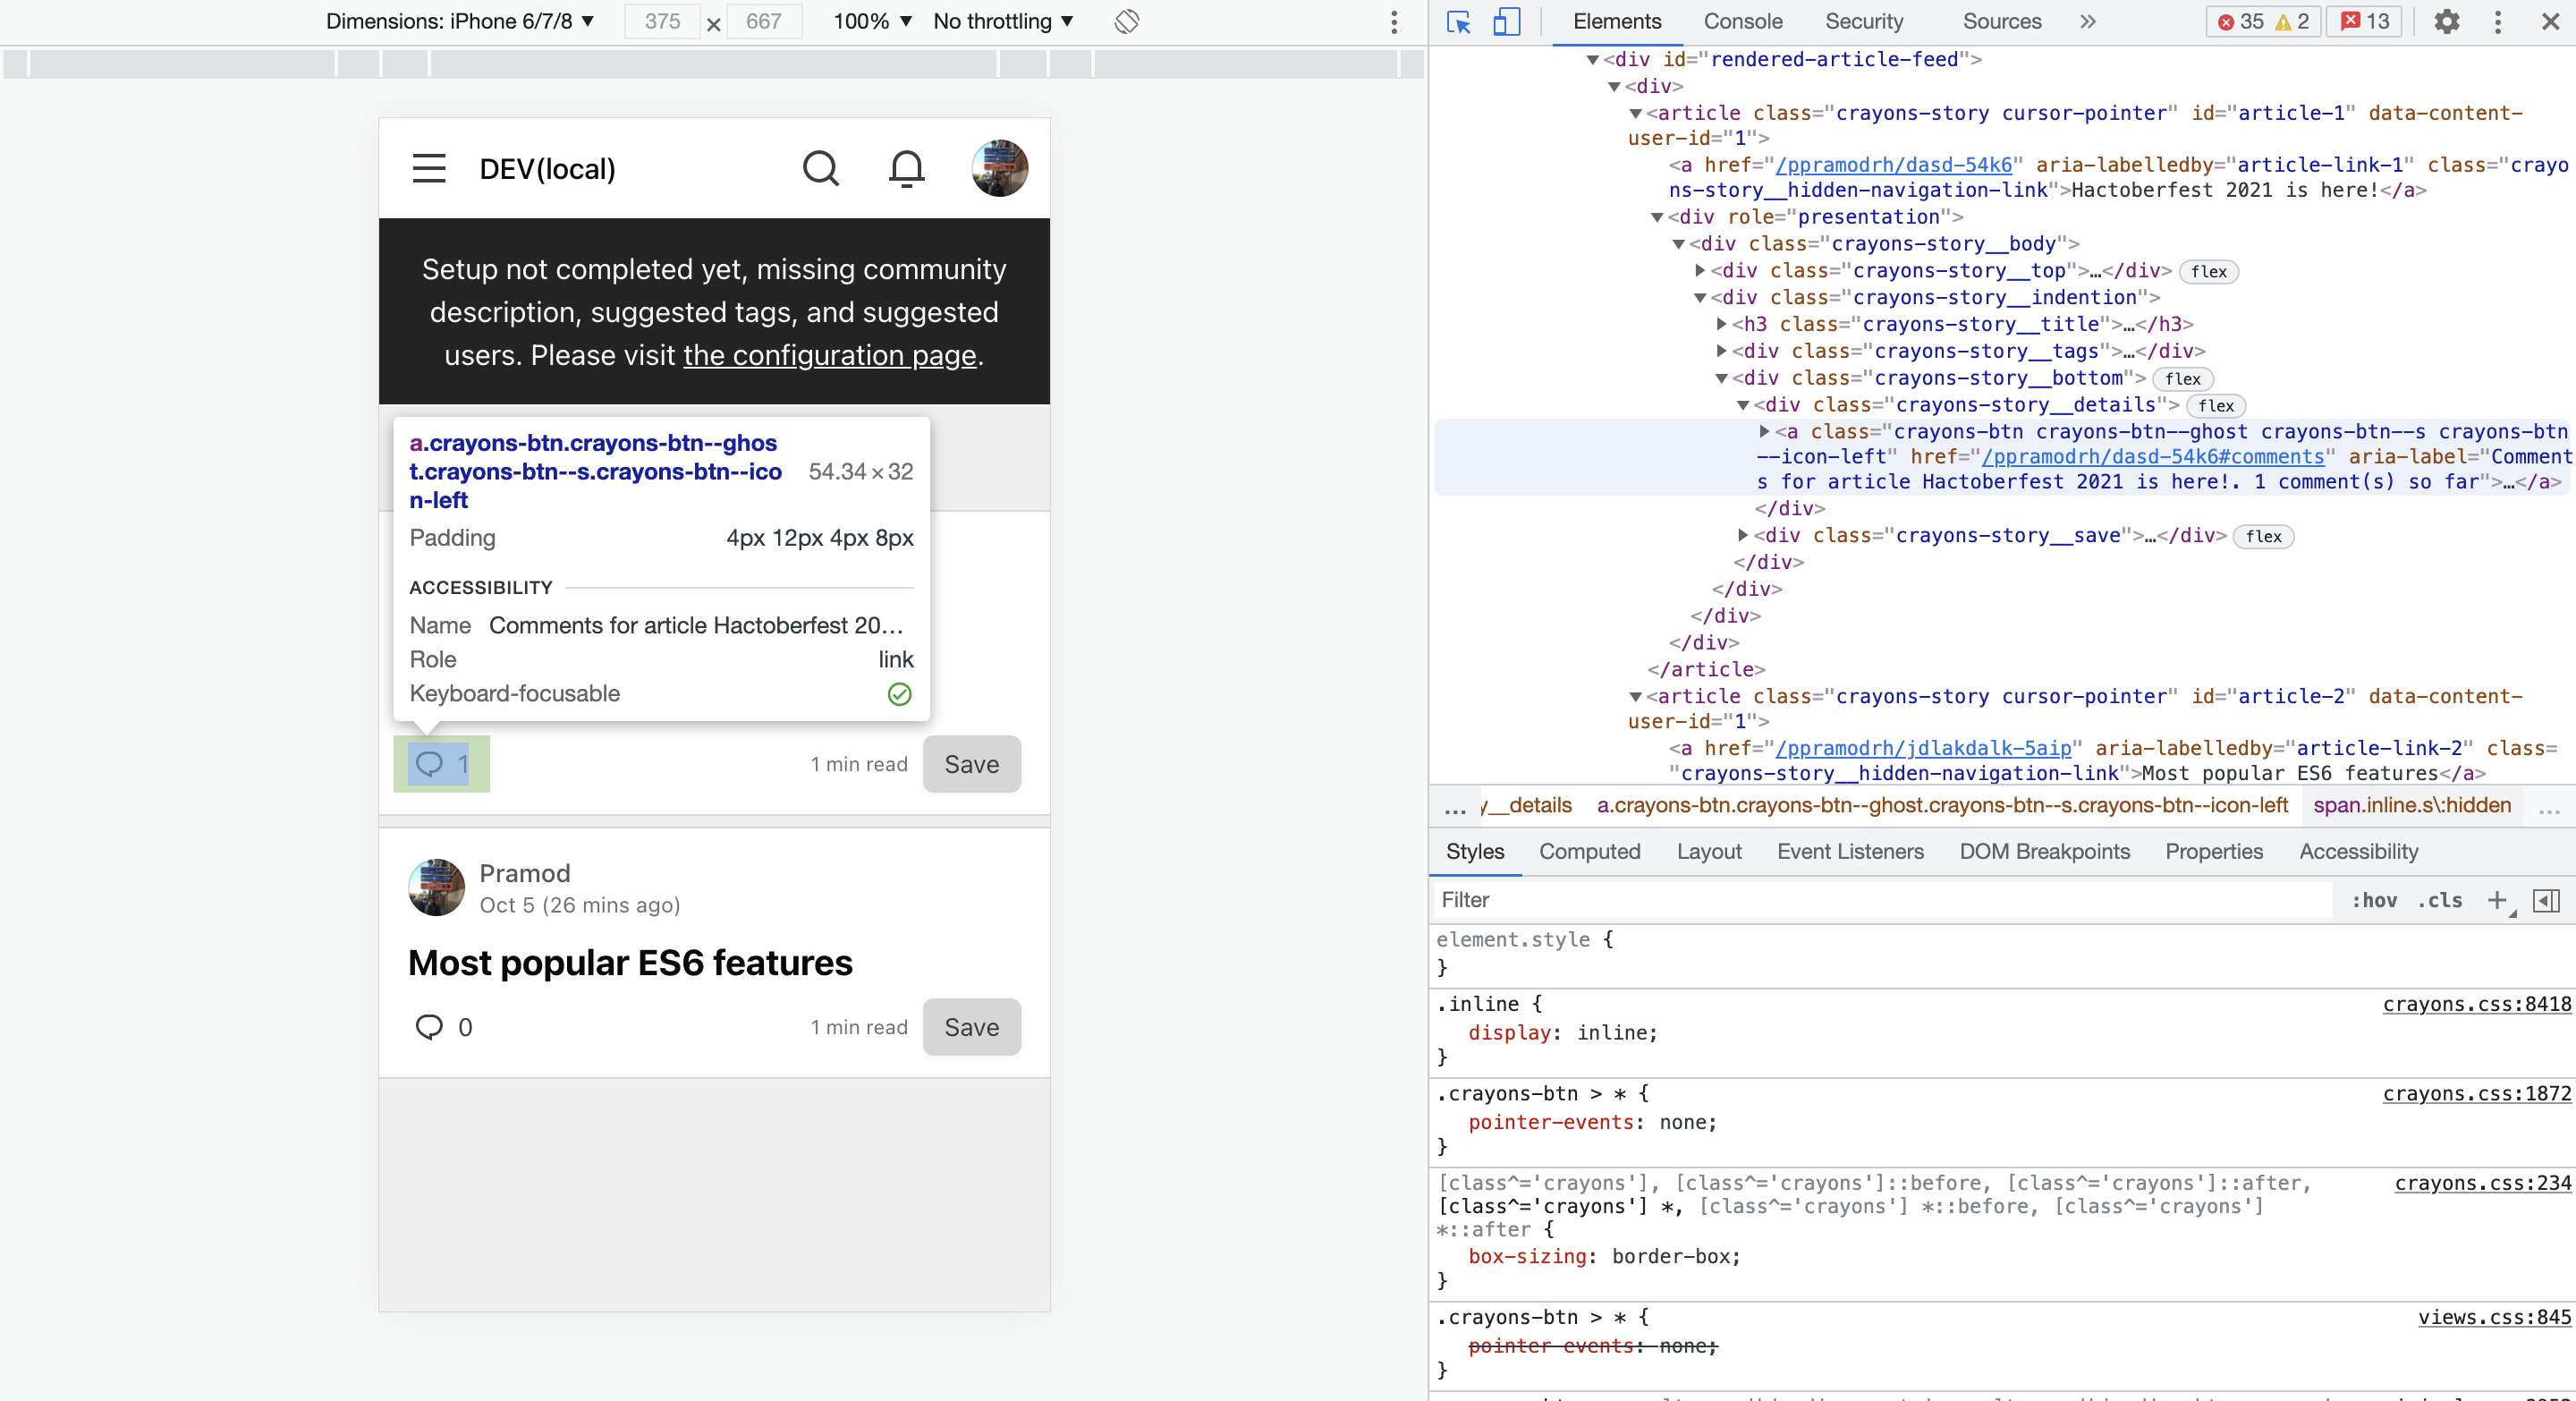Viewport: 2576px width, 1401px height.
Task: Toggle the :hov element state panel
Action: tap(2373, 900)
